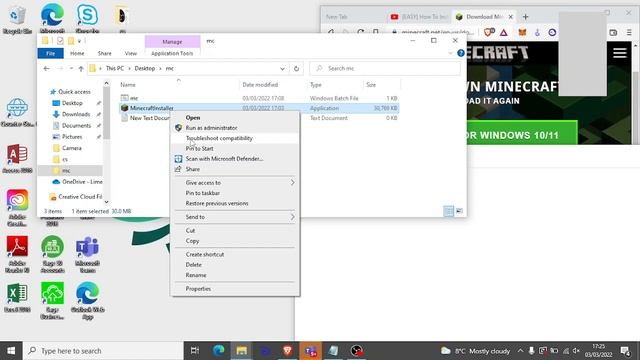
Task: Click Share in the context menu
Action: coord(235,169)
